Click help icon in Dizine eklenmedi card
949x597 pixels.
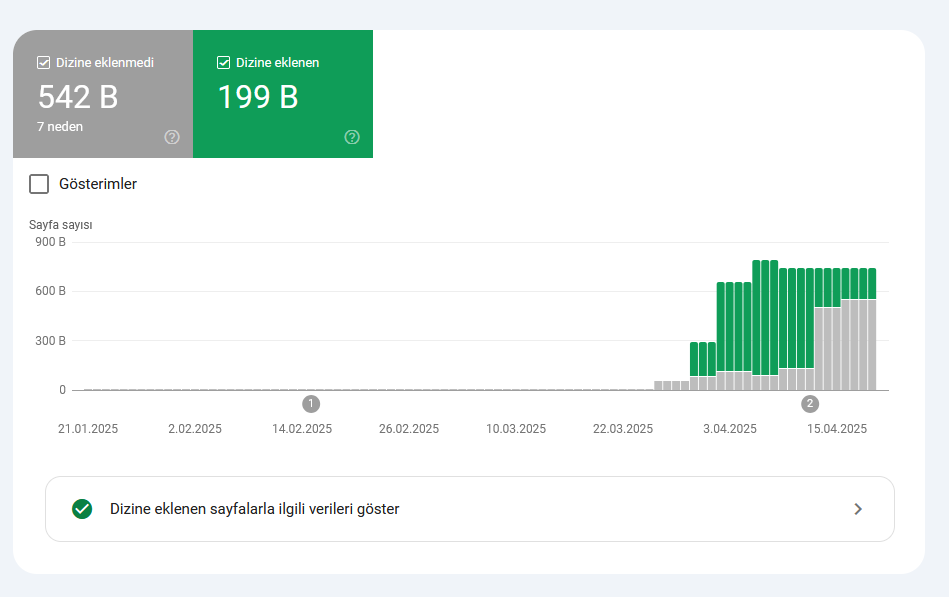coord(172,137)
